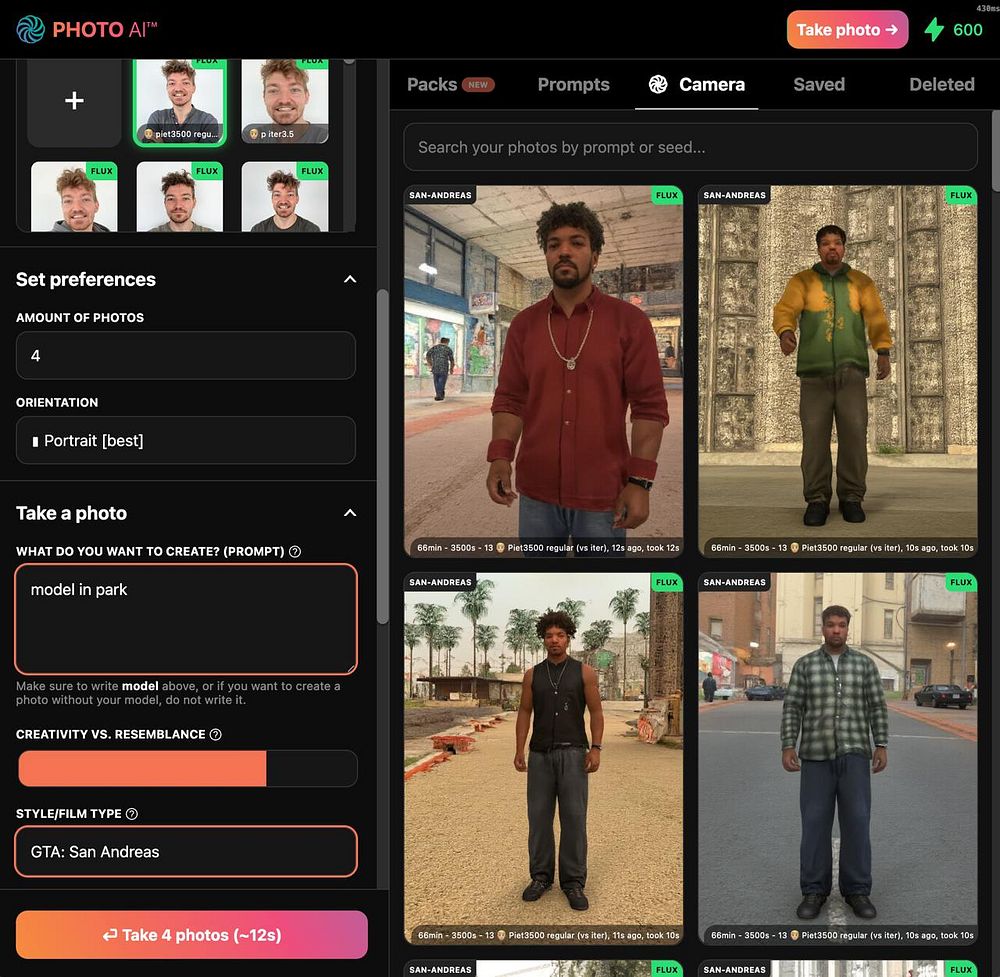Collapse the Take a photo section
This screenshot has width=1000, height=977.
click(x=350, y=513)
